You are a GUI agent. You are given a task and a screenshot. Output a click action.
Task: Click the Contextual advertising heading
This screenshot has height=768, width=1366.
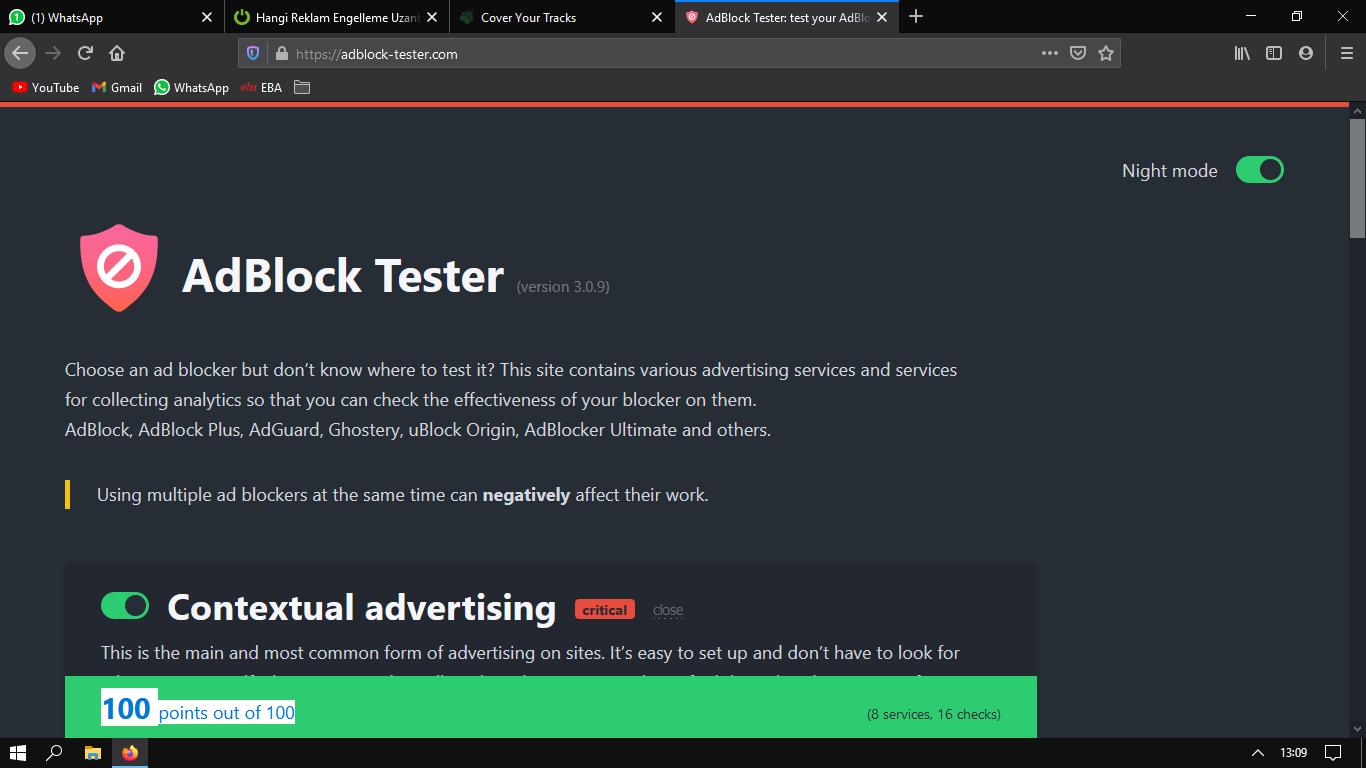(361, 607)
